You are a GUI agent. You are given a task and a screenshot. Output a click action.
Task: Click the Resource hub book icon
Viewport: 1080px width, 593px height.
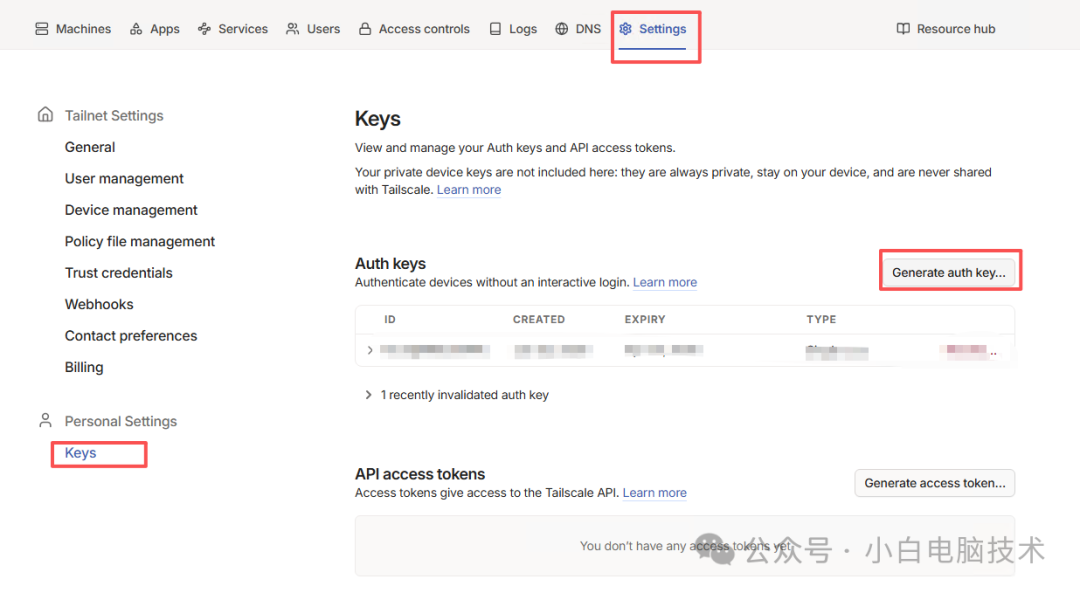point(903,29)
